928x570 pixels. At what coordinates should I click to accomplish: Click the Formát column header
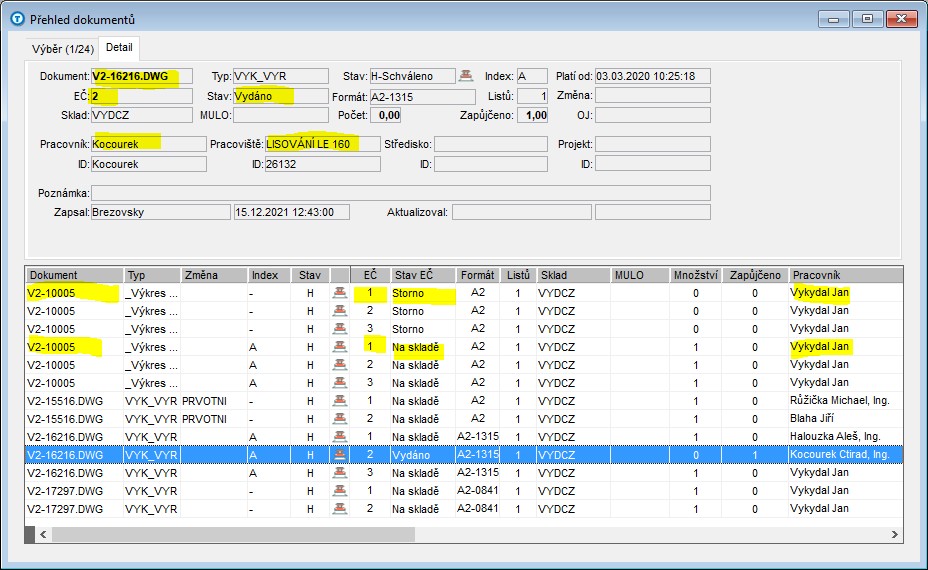coord(478,275)
